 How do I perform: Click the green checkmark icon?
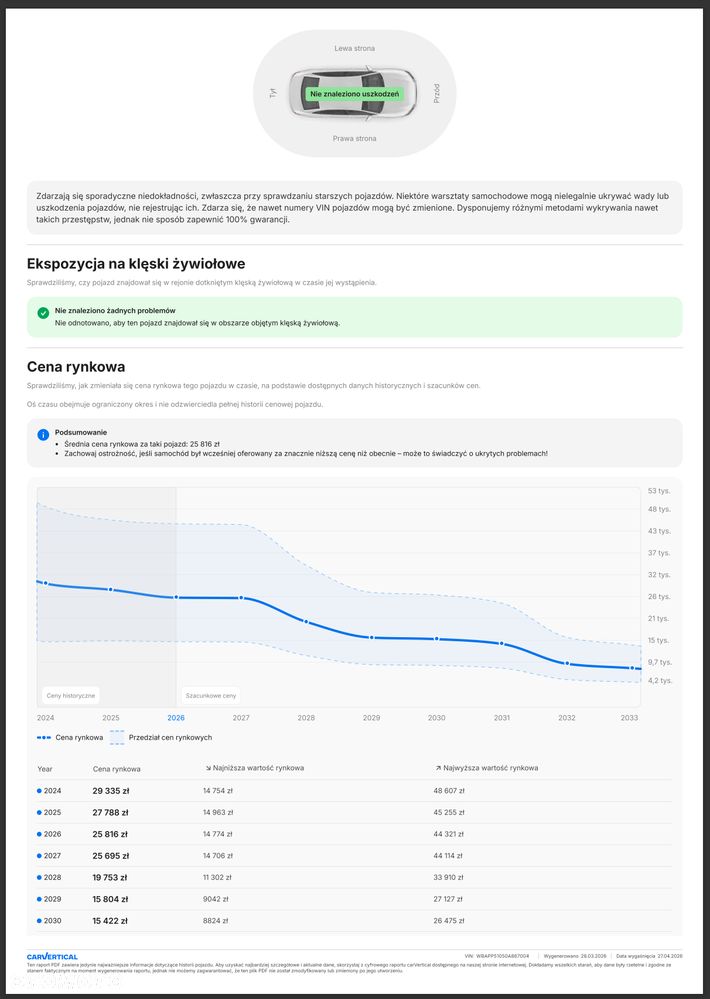pos(43,313)
